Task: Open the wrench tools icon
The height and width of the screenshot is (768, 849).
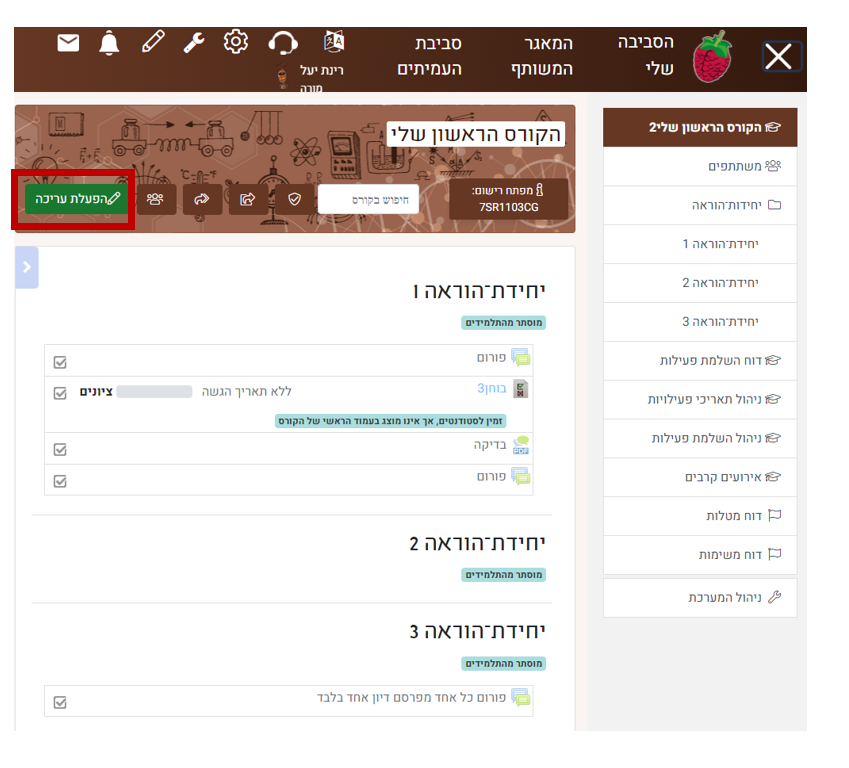Action: pyautogui.click(x=194, y=43)
